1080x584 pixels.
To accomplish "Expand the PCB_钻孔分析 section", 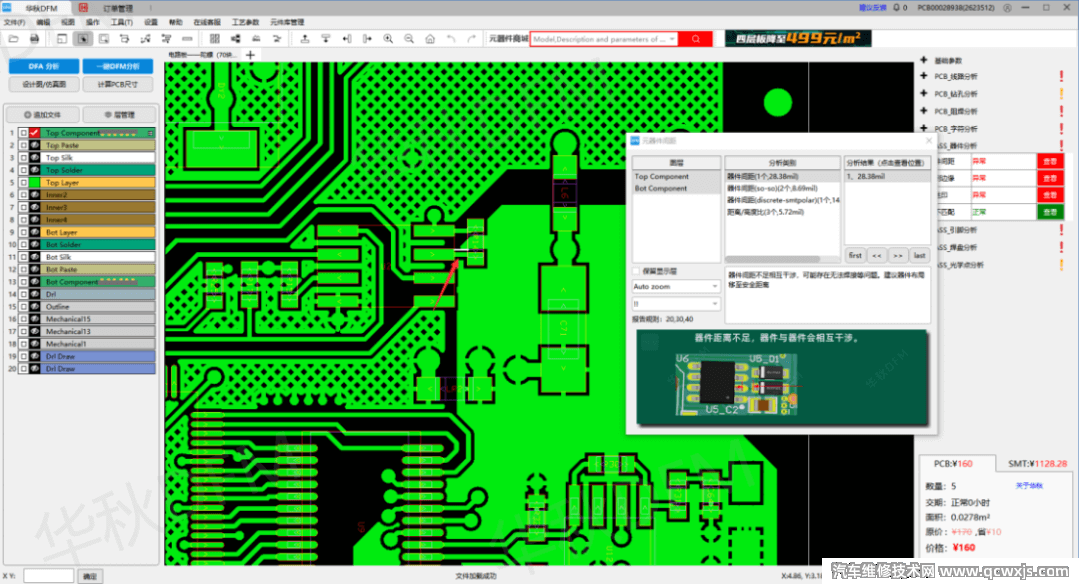I will [x=922, y=94].
